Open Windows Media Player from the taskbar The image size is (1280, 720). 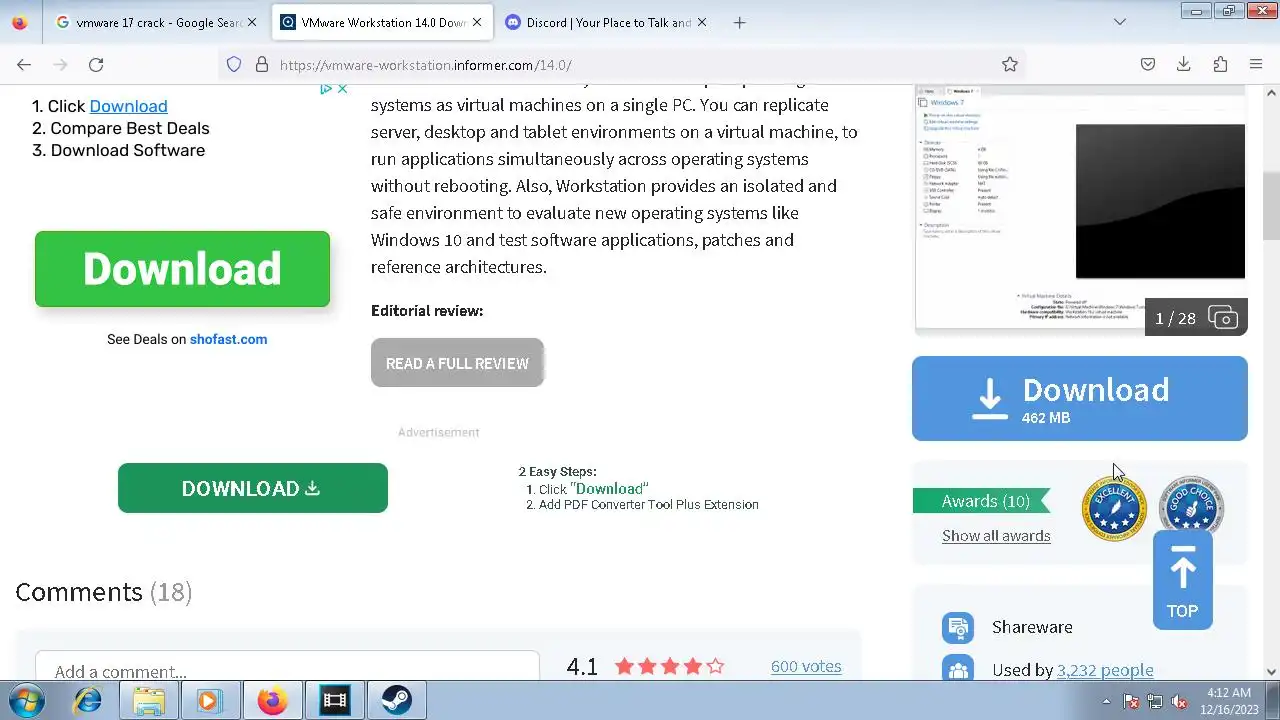(x=208, y=701)
